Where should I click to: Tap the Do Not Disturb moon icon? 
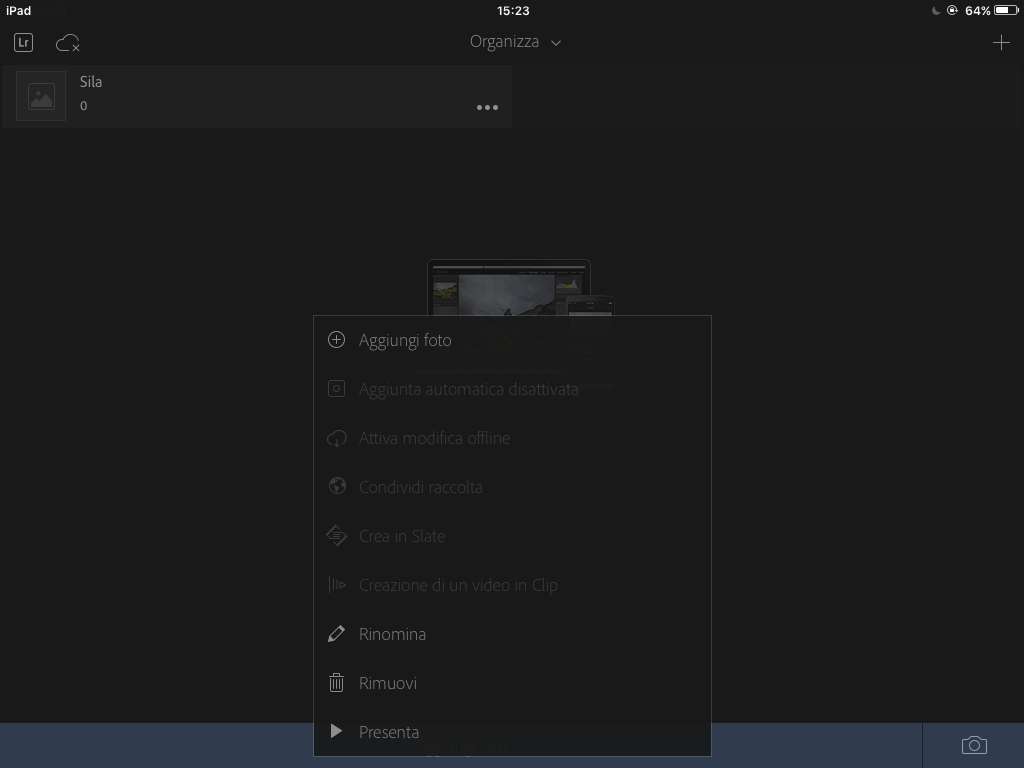pyautogui.click(x=936, y=10)
